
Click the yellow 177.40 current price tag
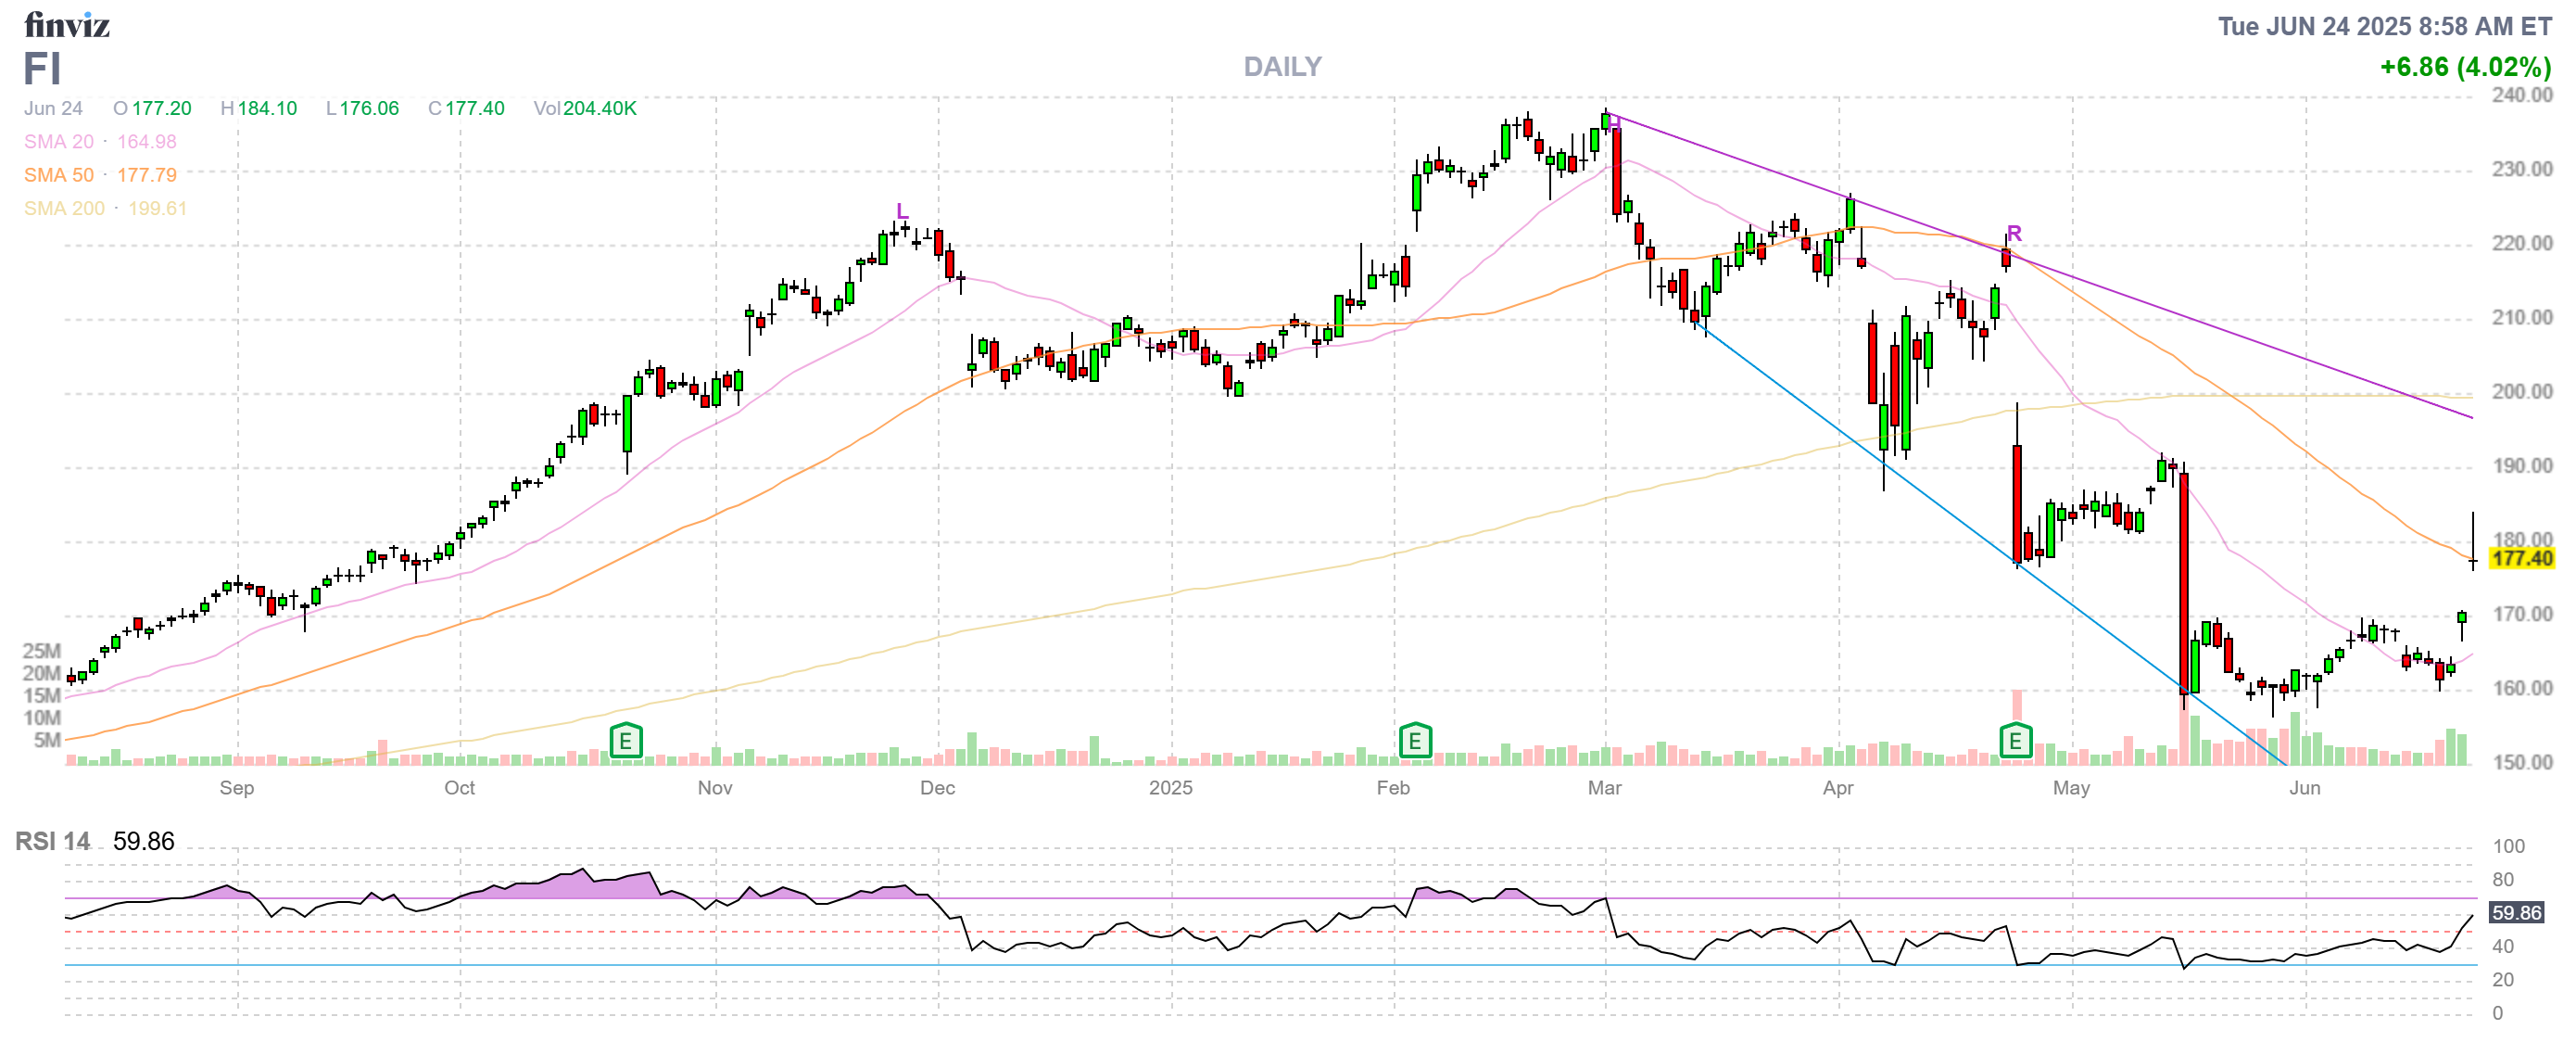click(x=2522, y=558)
